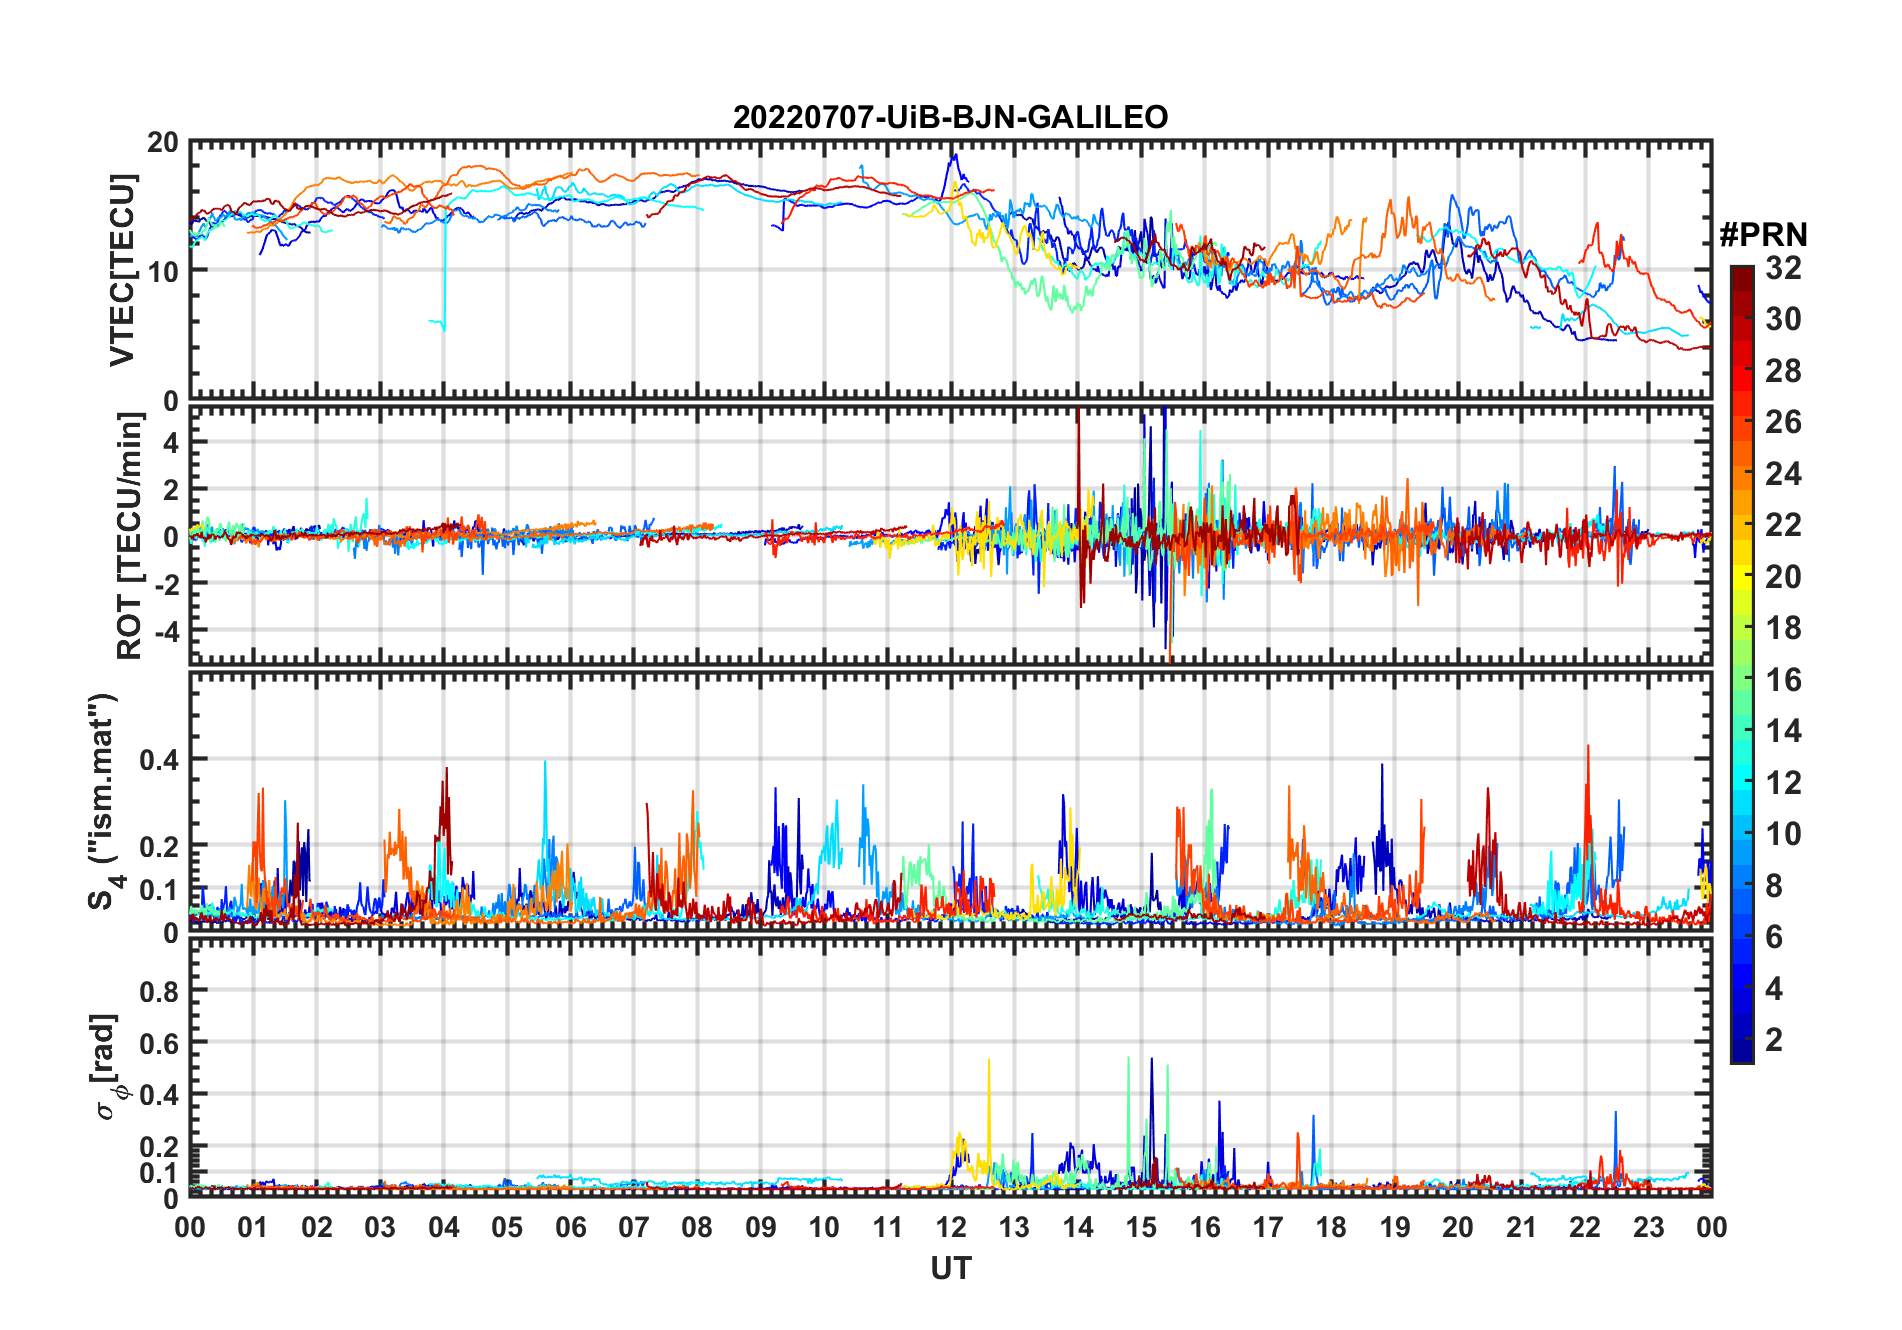This screenshot has width=1902, height=1330.
Task: Click the colorbar tick label 24
Action: click(1783, 474)
